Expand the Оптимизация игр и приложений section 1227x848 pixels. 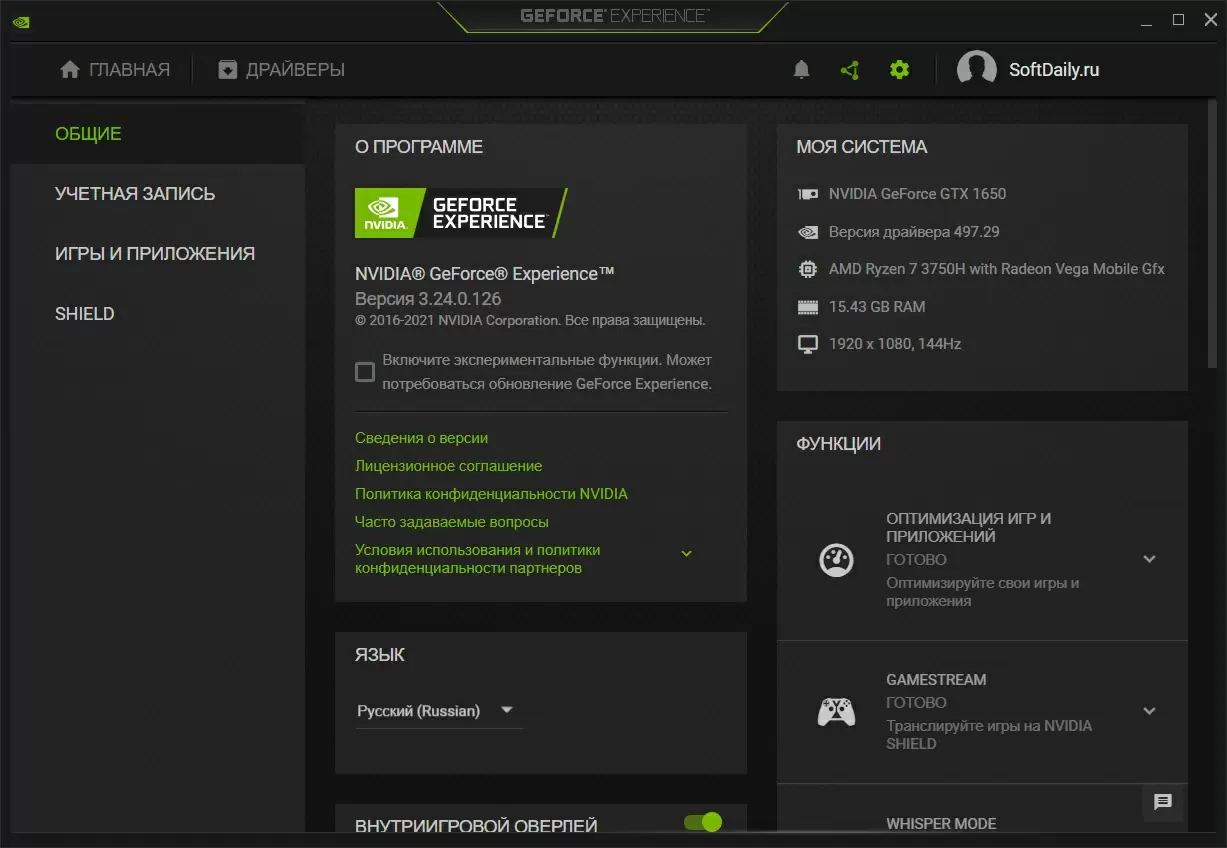pos(1149,559)
